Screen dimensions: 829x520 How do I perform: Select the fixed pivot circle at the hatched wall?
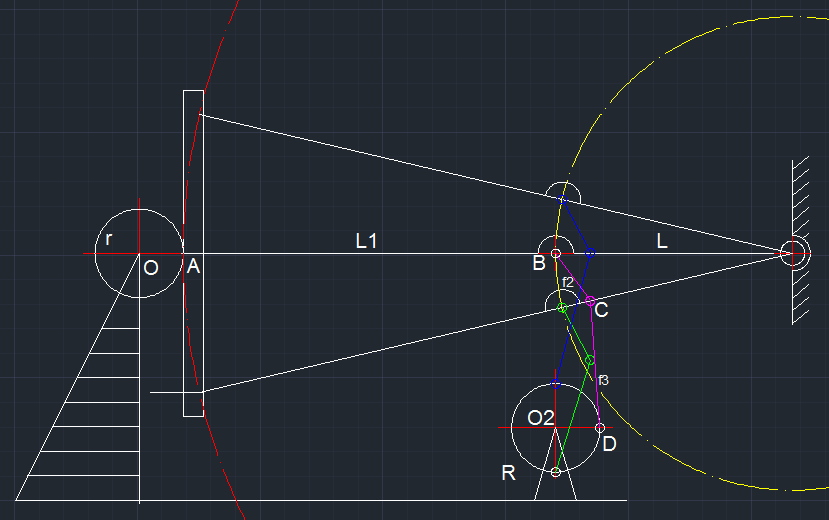pos(793,254)
